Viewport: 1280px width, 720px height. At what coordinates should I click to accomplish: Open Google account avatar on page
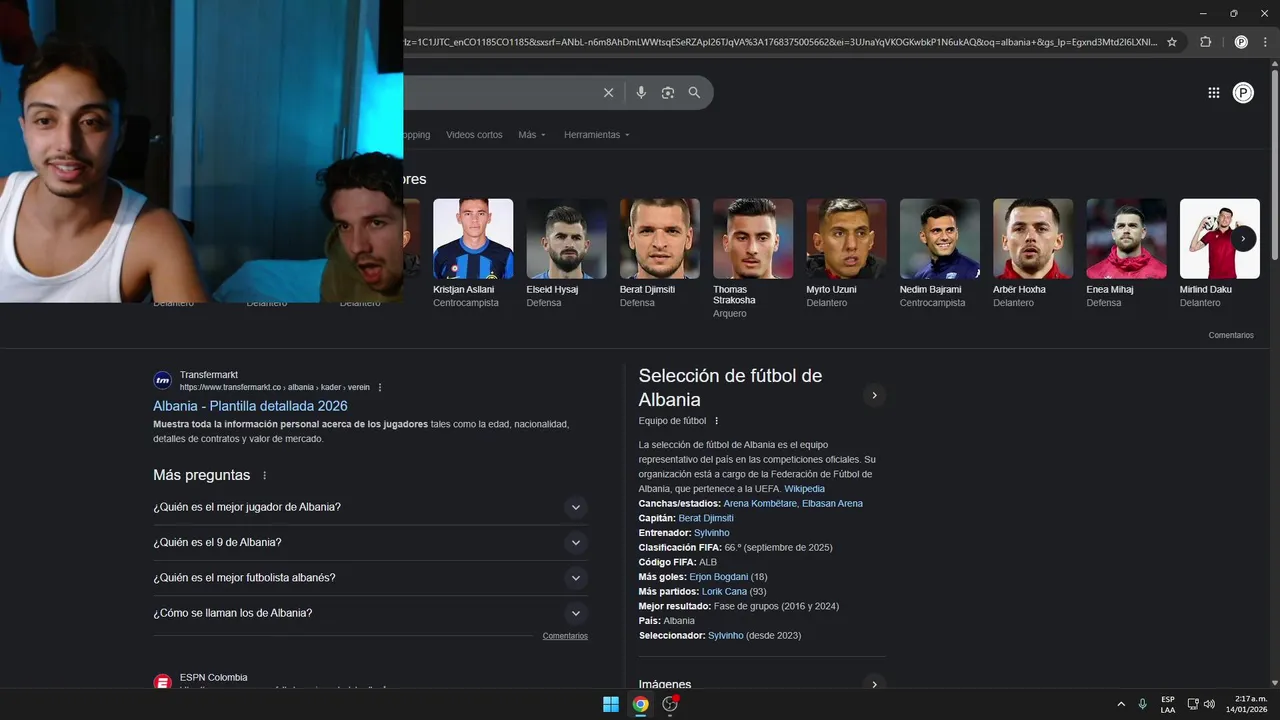1243,93
